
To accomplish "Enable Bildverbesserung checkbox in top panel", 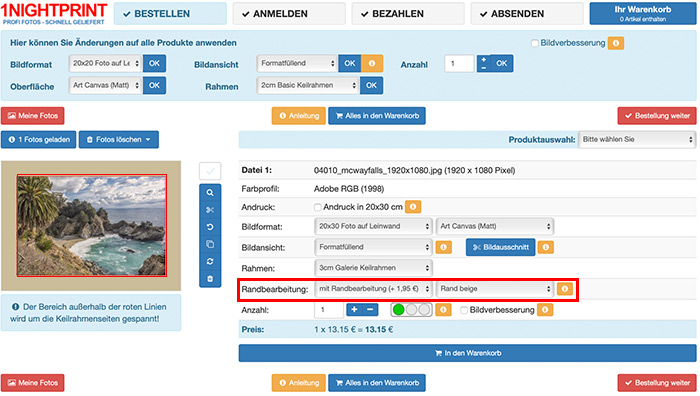I will 535,43.
